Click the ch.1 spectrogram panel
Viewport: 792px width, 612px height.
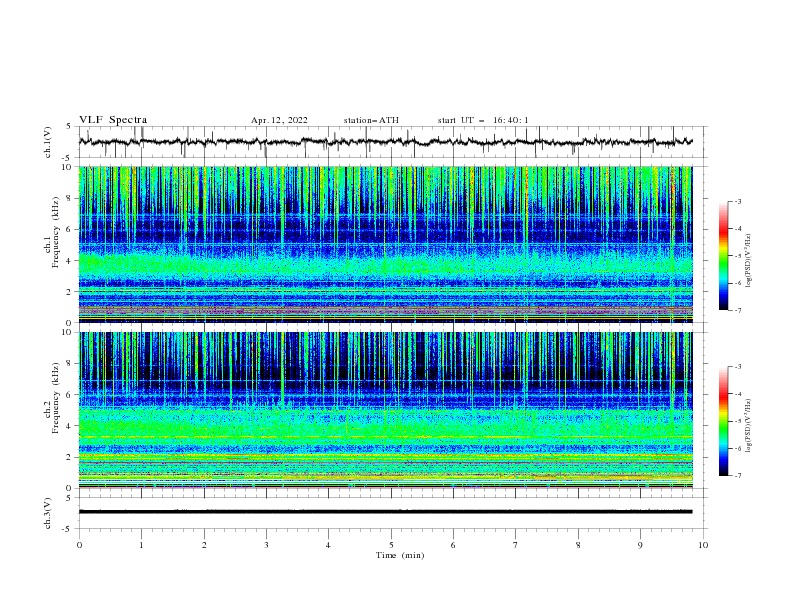coord(386,244)
